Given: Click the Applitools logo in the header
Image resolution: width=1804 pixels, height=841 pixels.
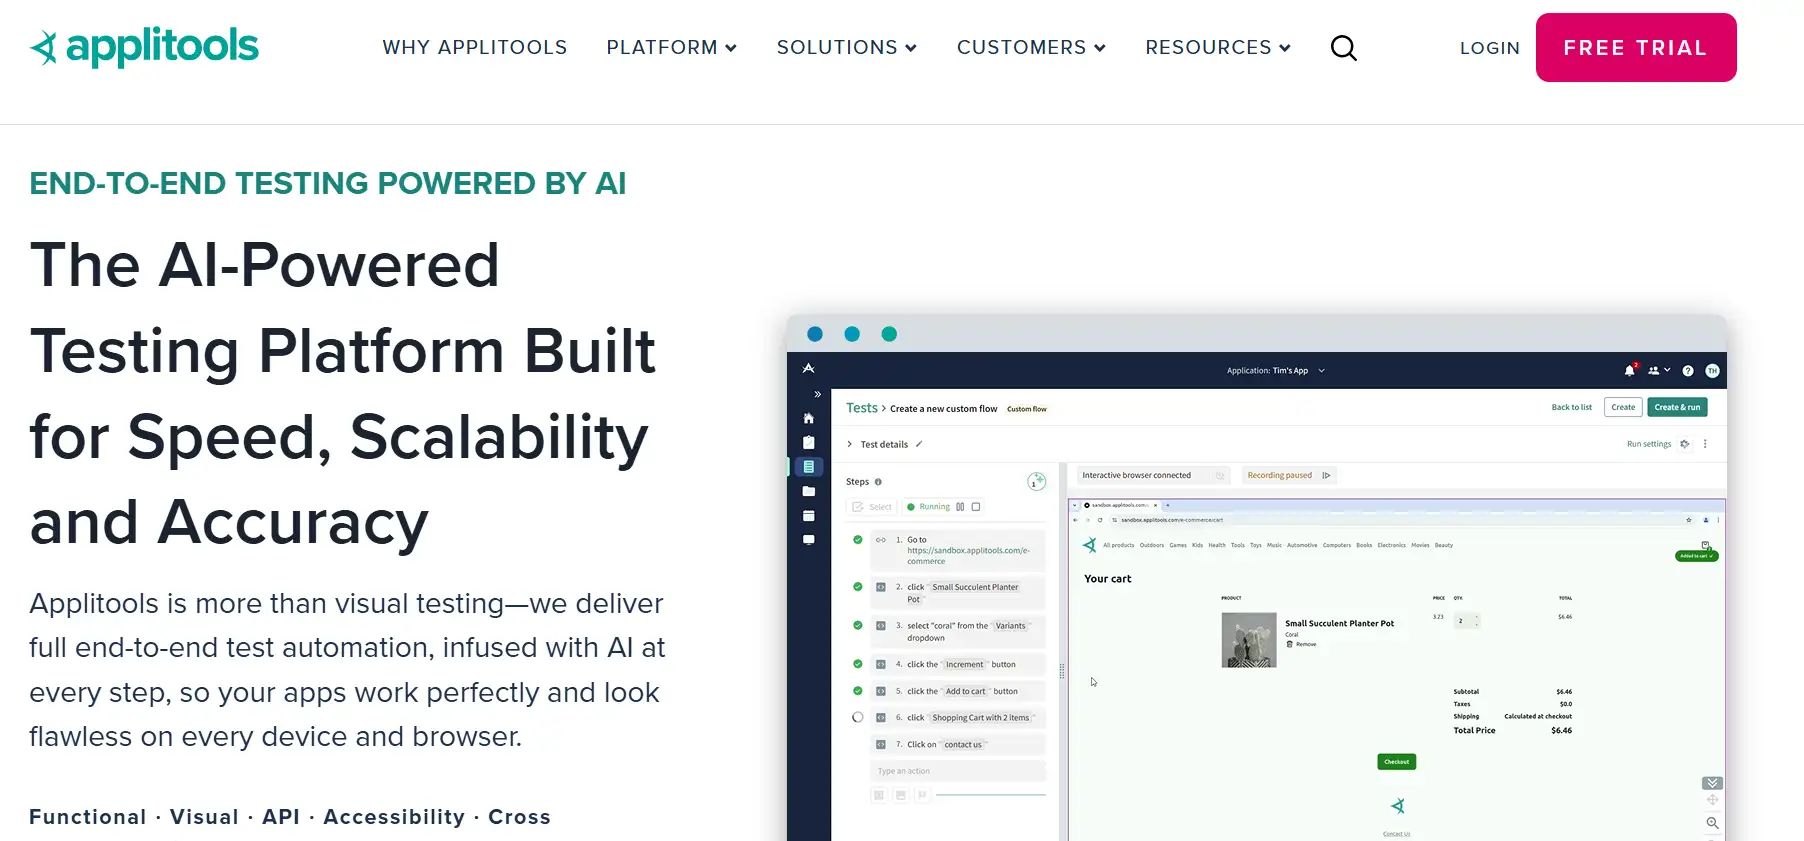Looking at the screenshot, I should (x=144, y=47).
